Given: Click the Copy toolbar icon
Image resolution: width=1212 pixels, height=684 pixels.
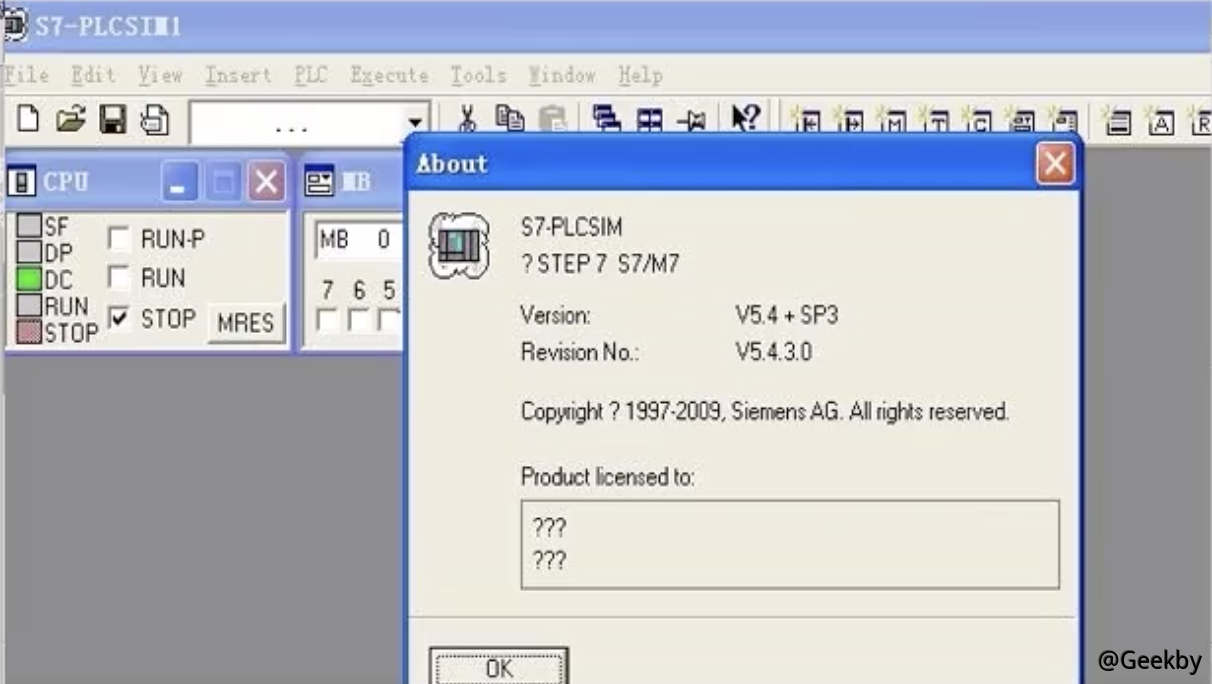Looking at the screenshot, I should pyautogui.click(x=510, y=120).
